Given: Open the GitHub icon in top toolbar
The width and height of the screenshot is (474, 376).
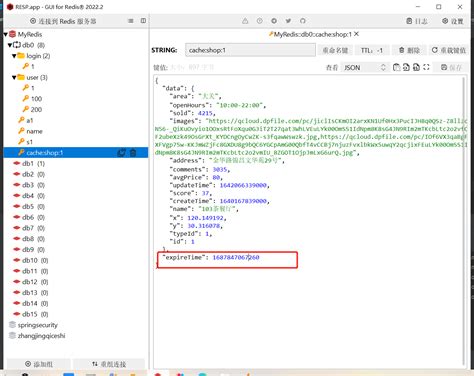Looking at the screenshot, I should [302, 21].
